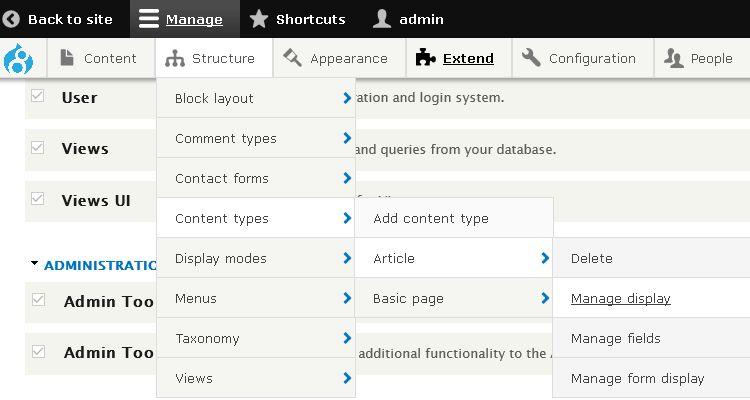Expand the Contact forms submenu arrow
The height and width of the screenshot is (400, 750).
[x=347, y=178]
